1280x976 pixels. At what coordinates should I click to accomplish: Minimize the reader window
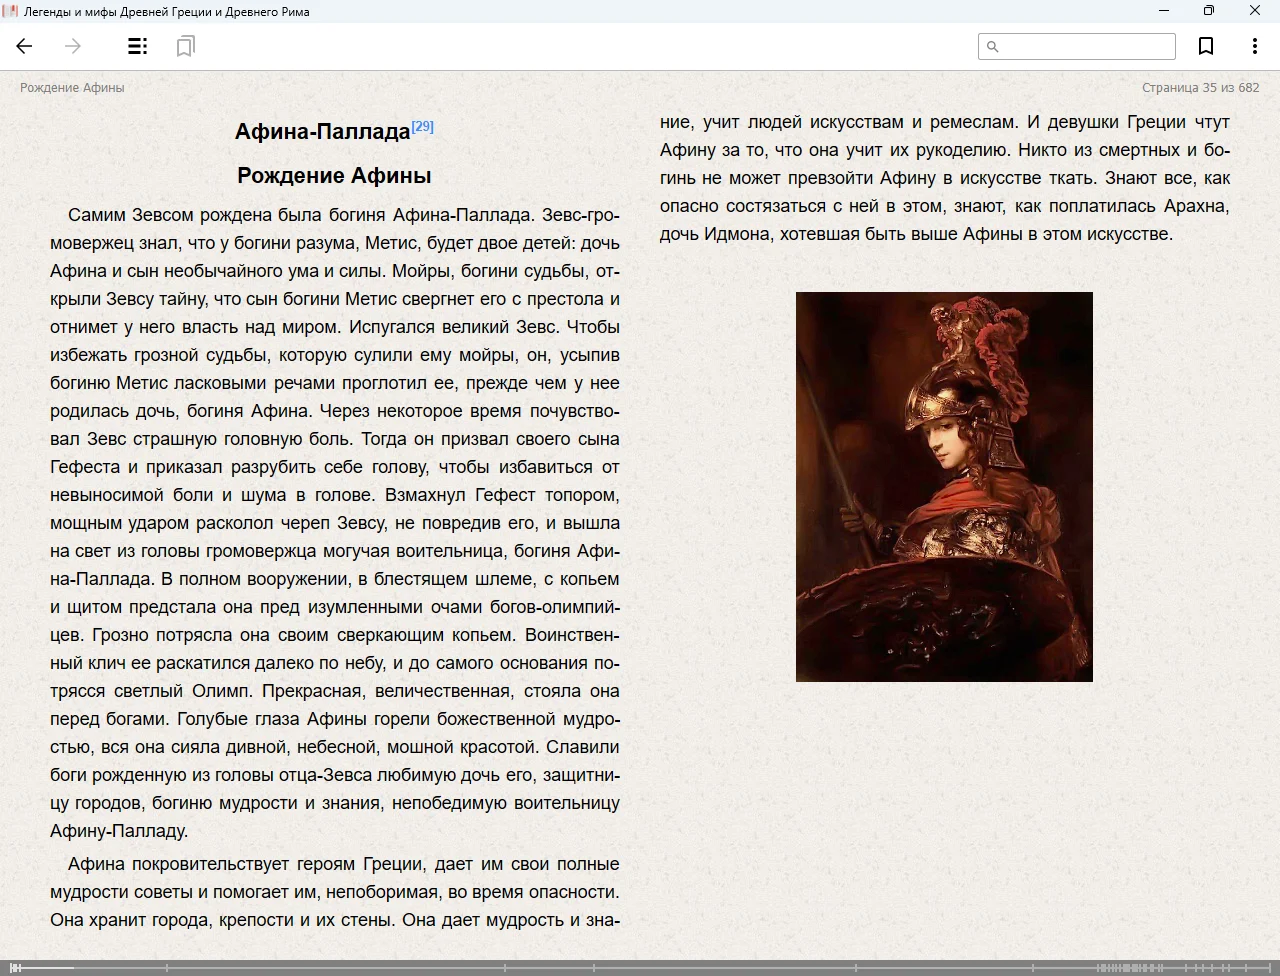pyautogui.click(x=1163, y=11)
